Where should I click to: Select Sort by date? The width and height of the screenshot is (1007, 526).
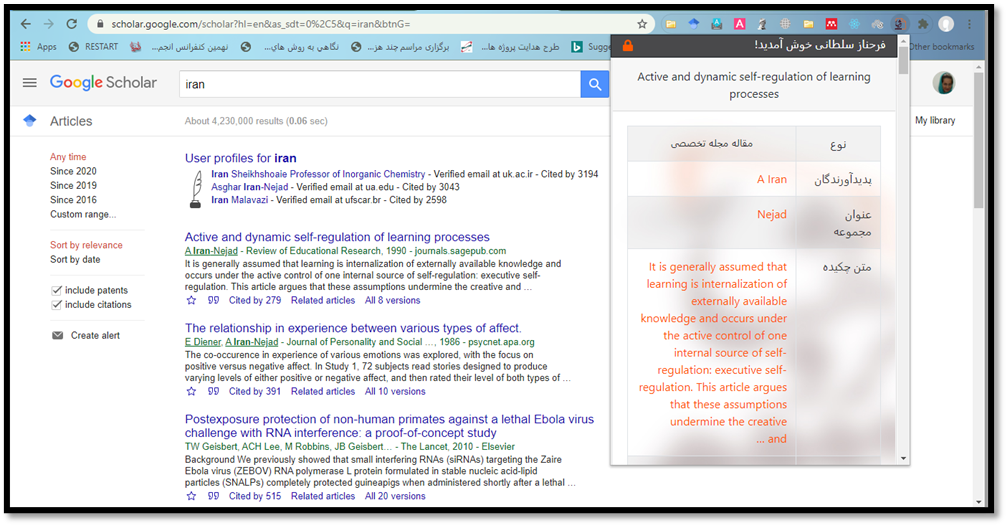click(x=75, y=260)
